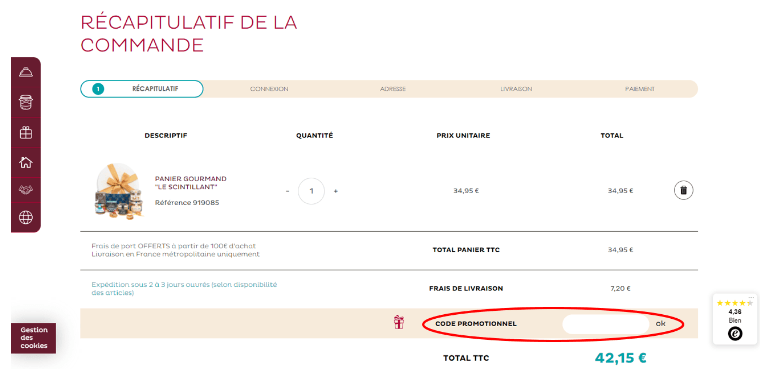
Task: Validate promo code with the ok button
Action: pyautogui.click(x=660, y=323)
